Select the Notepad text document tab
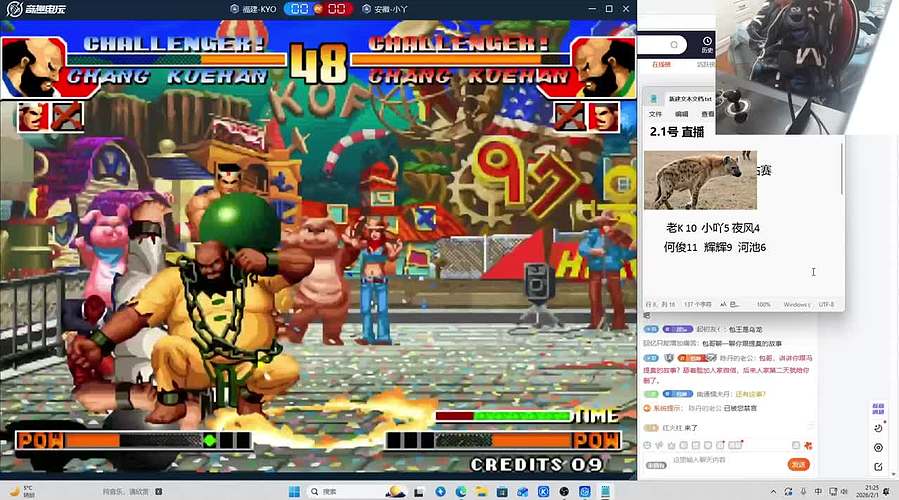 pos(685,99)
